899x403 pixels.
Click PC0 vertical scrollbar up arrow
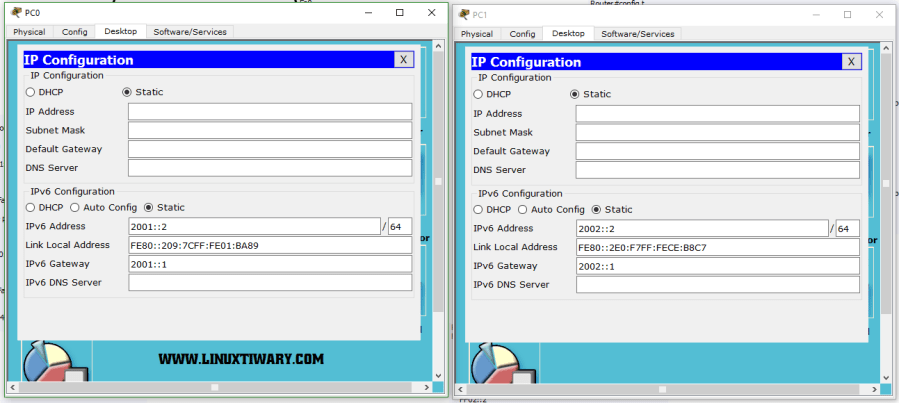coord(439,46)
